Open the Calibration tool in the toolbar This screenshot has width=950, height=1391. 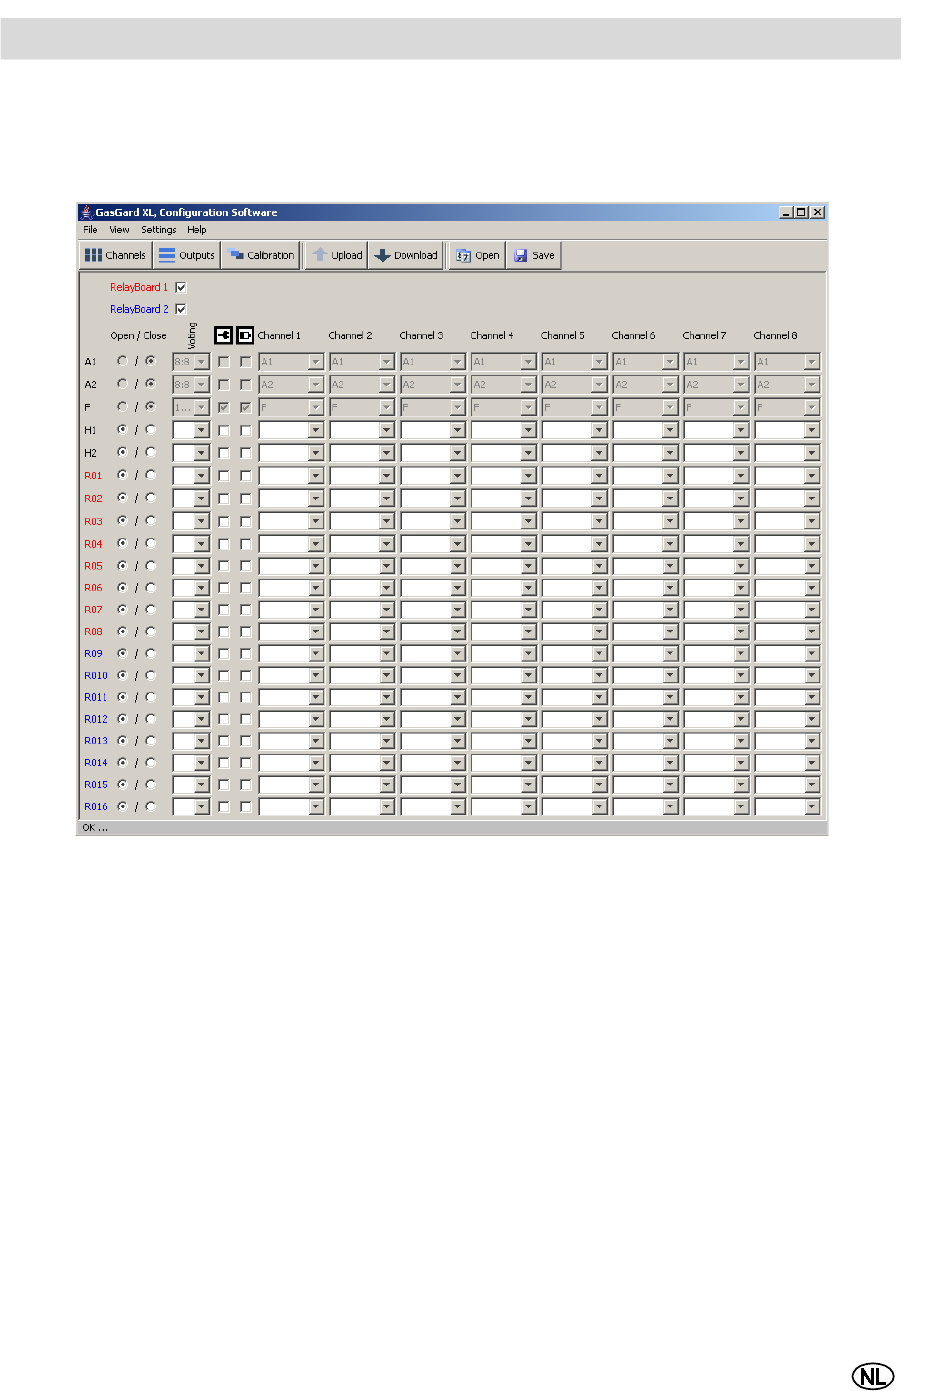tap(261, 255)
